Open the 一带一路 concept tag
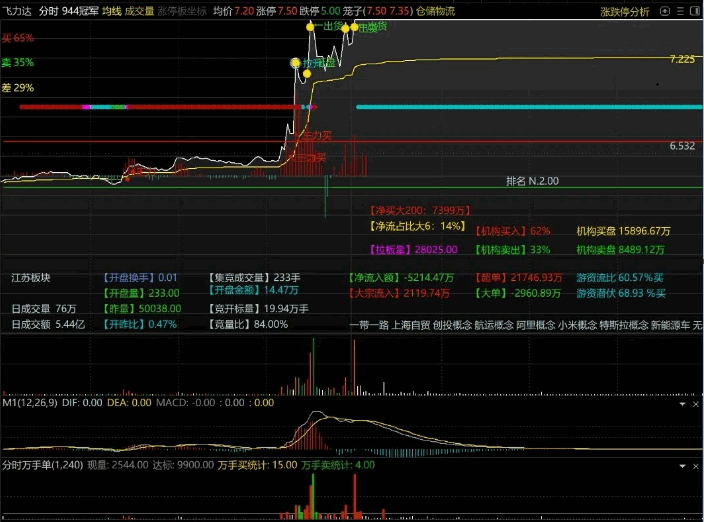 pyautogui.click(x=369, y=325)
